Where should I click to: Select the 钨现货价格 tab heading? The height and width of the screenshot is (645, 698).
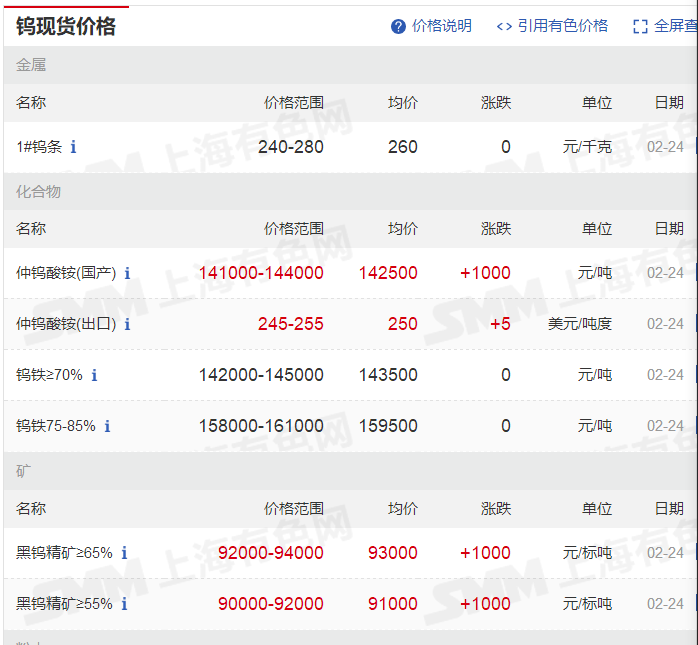coord(66,26)
